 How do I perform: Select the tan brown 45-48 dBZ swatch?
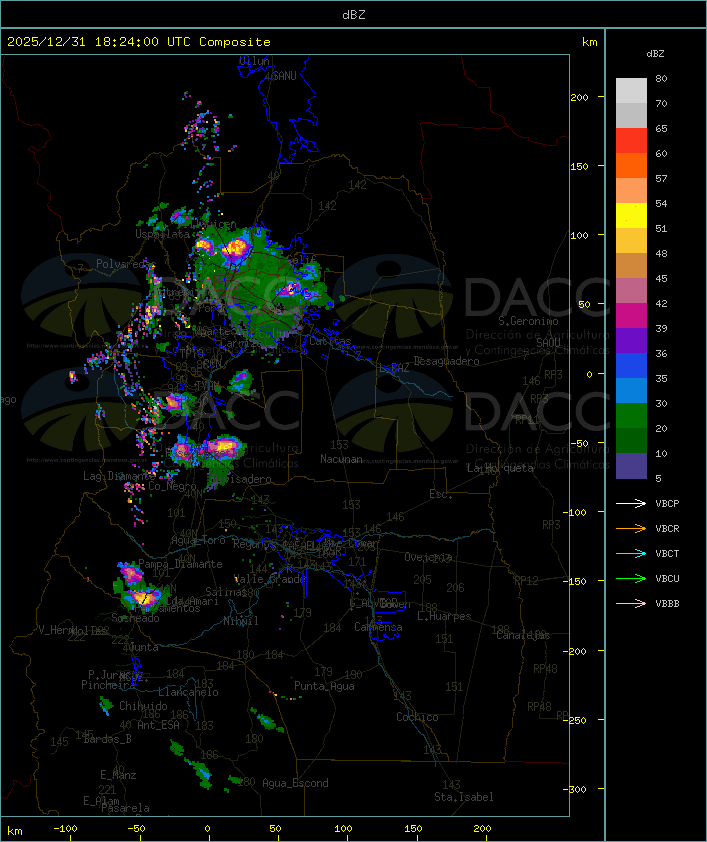pos(631,265)
